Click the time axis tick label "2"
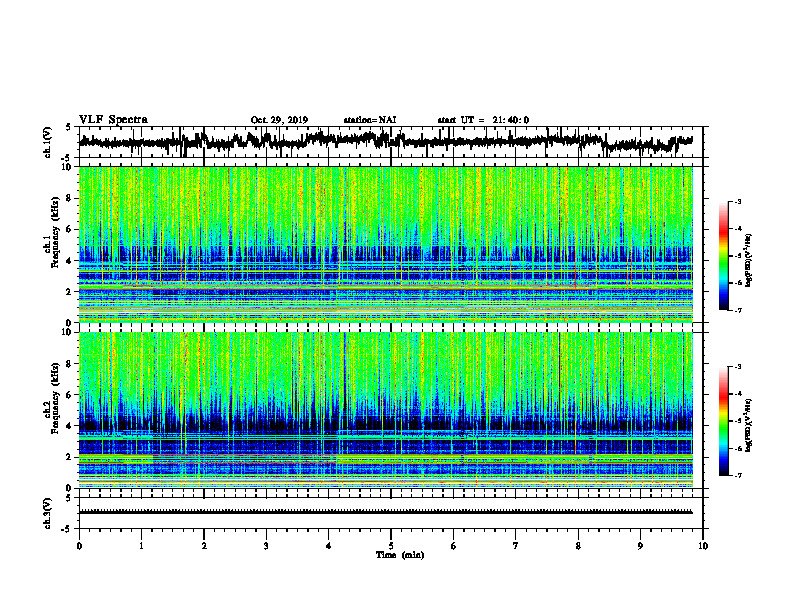 coord(204,546)
